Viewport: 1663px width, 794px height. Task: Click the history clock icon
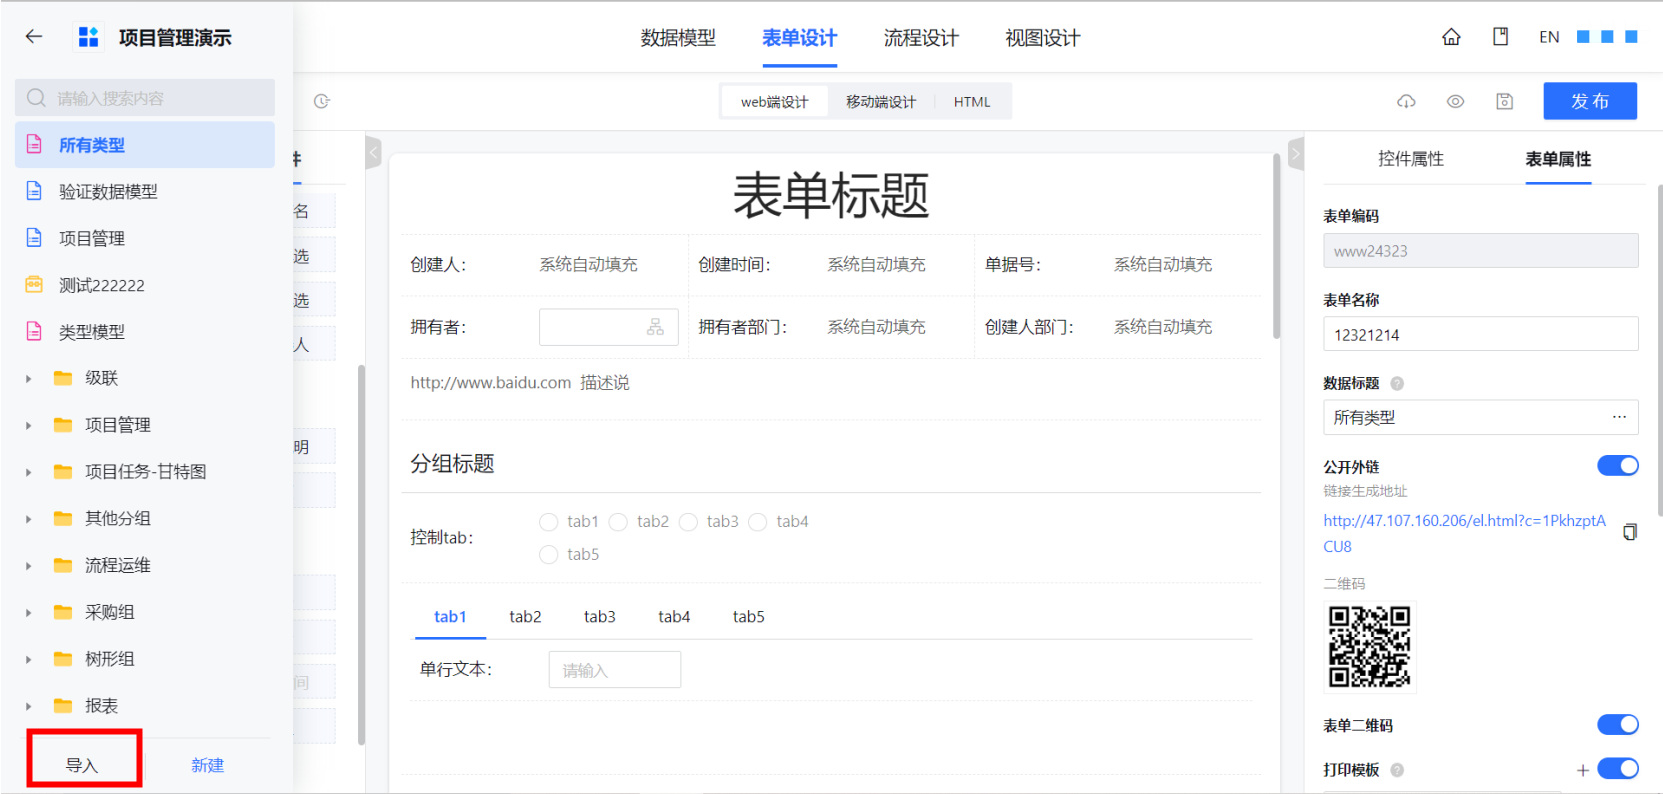[322, 101]
